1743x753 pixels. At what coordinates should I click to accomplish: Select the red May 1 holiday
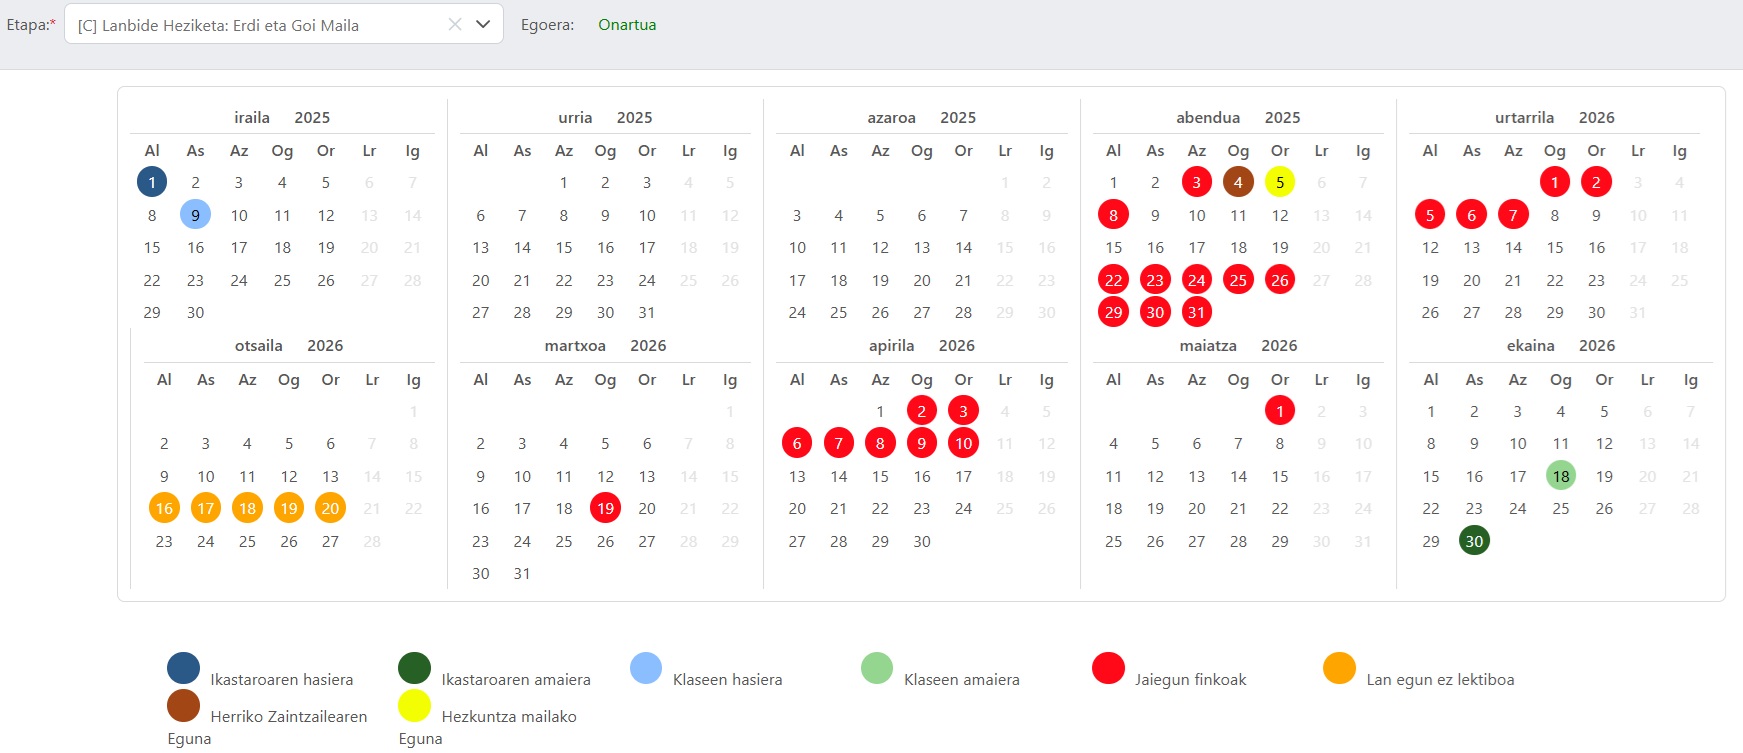click(x=1280, y=410)
